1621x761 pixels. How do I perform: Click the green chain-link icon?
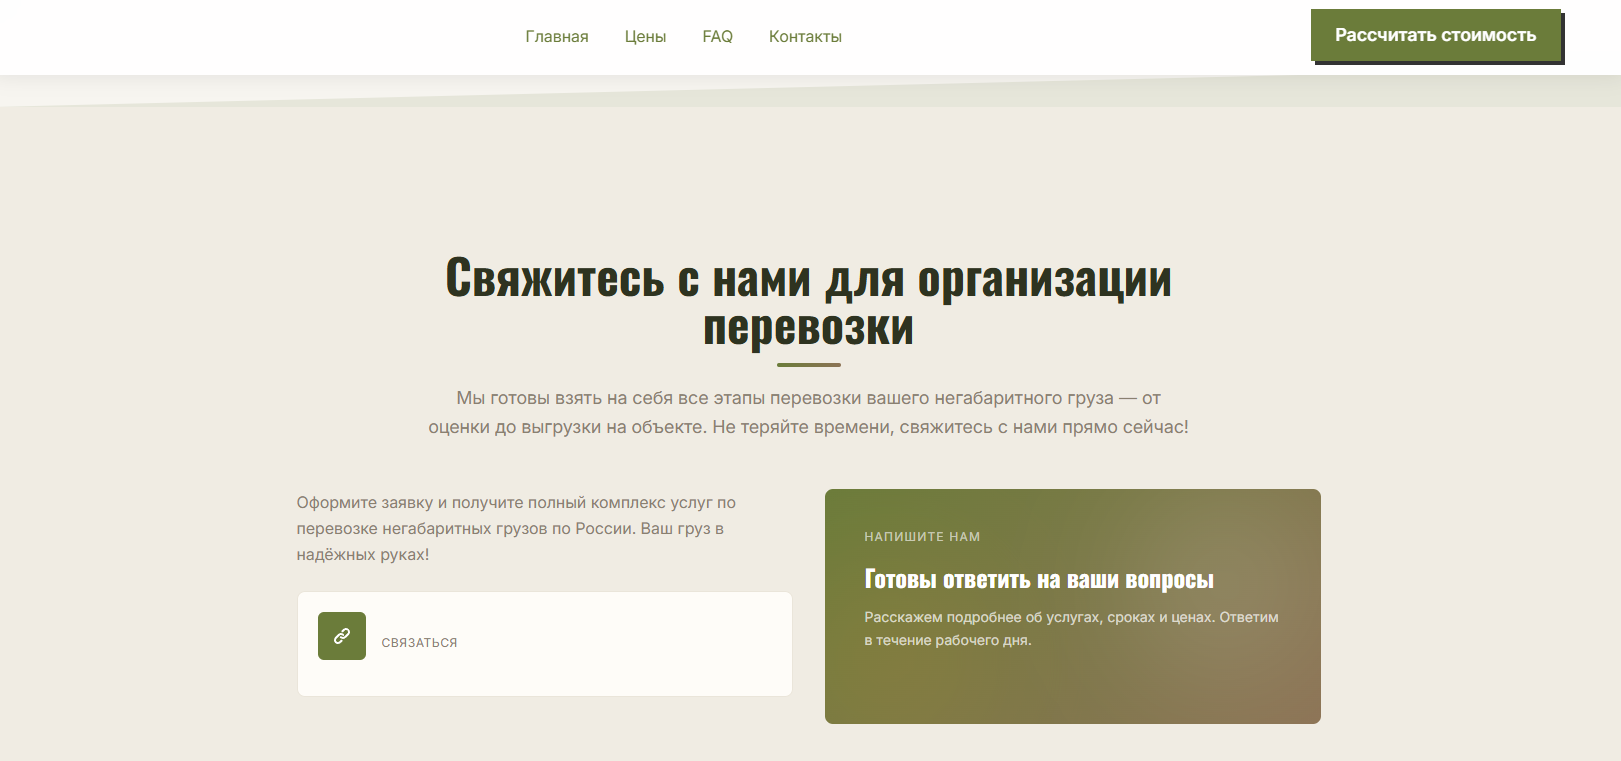coord(342,636)
